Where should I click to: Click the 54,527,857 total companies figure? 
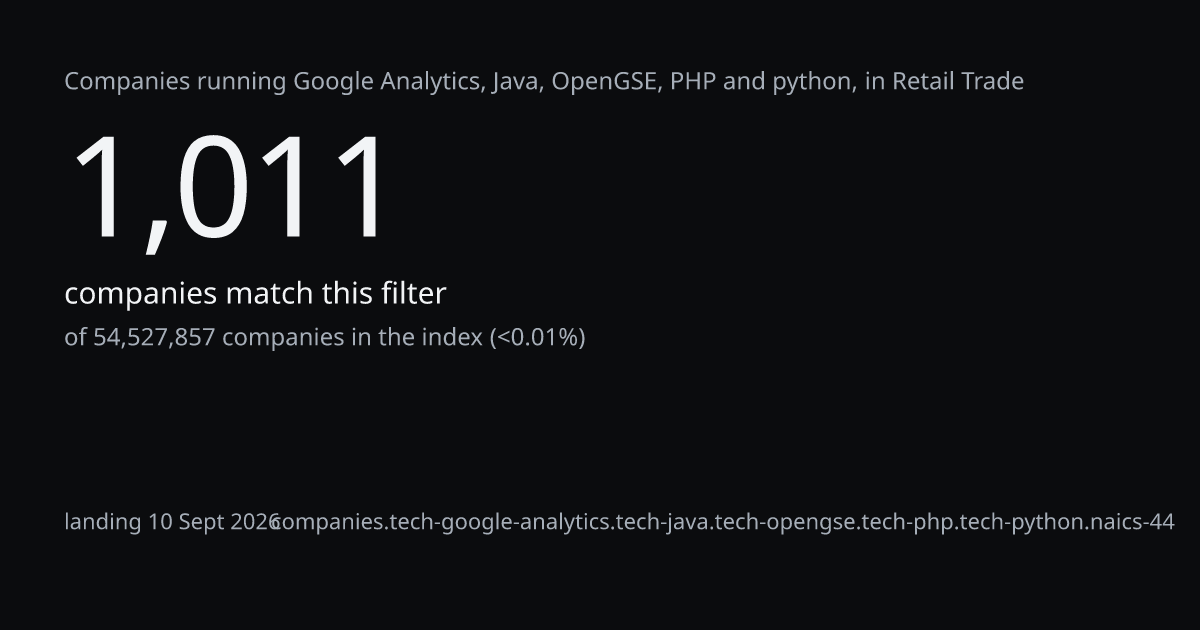click(x=154, y=337)
